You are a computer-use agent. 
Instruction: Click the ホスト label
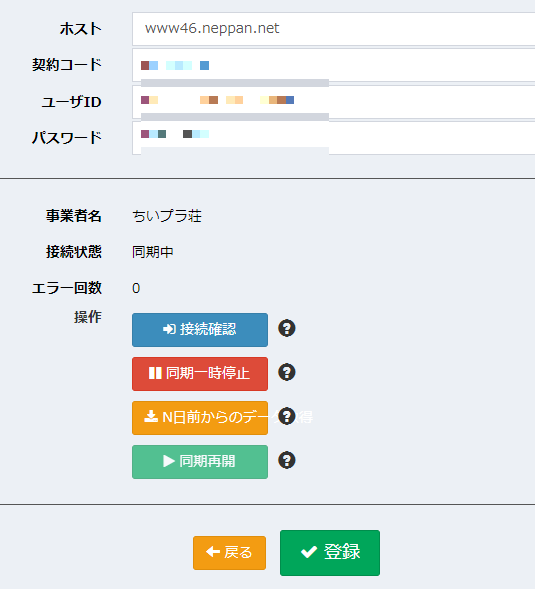click(81, 29)
